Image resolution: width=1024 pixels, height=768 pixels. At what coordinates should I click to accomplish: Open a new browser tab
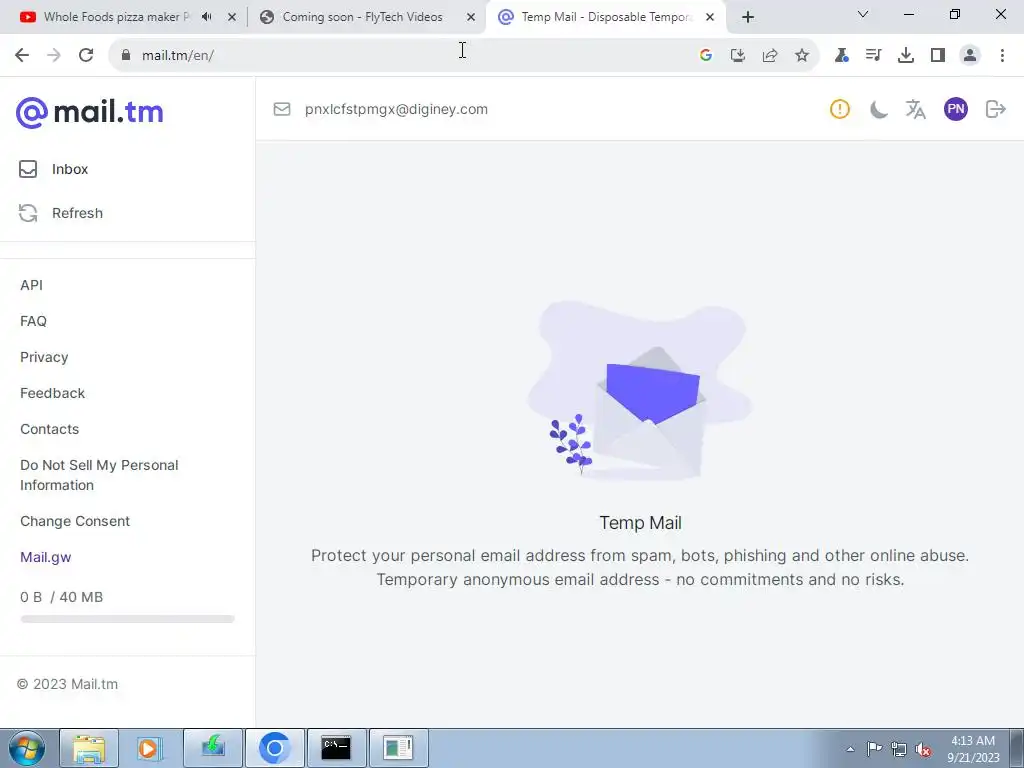pyautogui.click(x=748, y=17)
